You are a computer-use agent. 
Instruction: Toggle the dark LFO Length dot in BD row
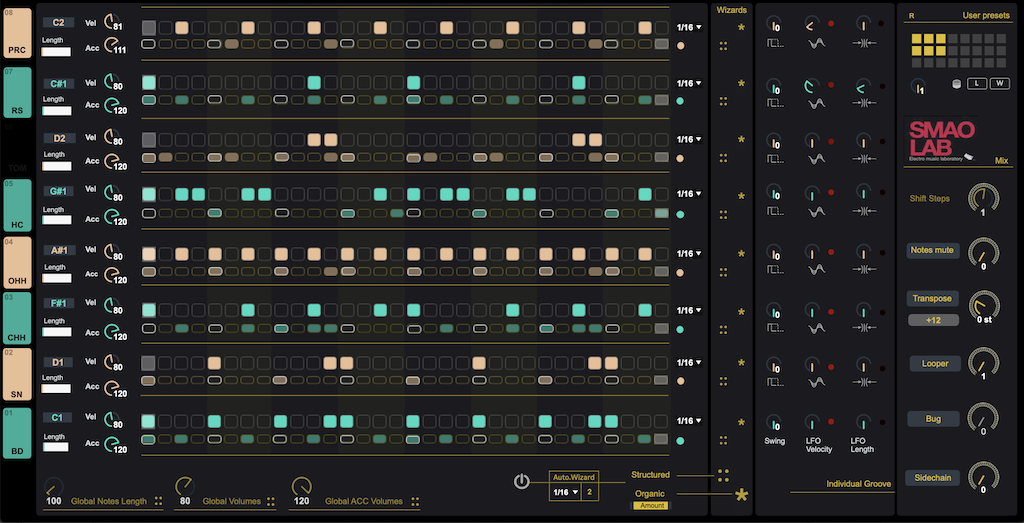point(881,422)
